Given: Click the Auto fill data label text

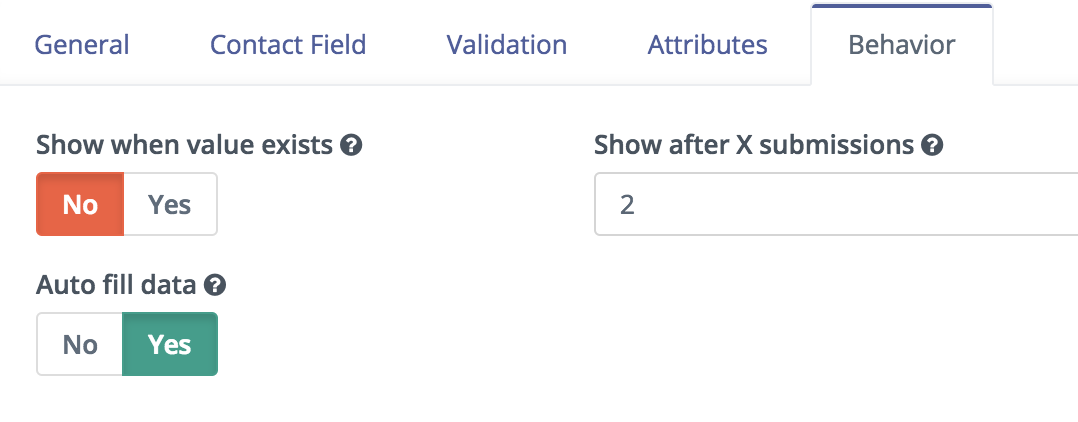Looking at the screenshot, I should click(116, 285).
